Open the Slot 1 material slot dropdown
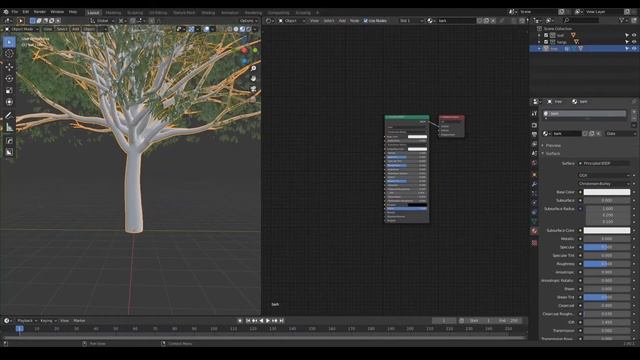Image resolution: width=640 pixels, height=360 pixels. coord(411,20)
